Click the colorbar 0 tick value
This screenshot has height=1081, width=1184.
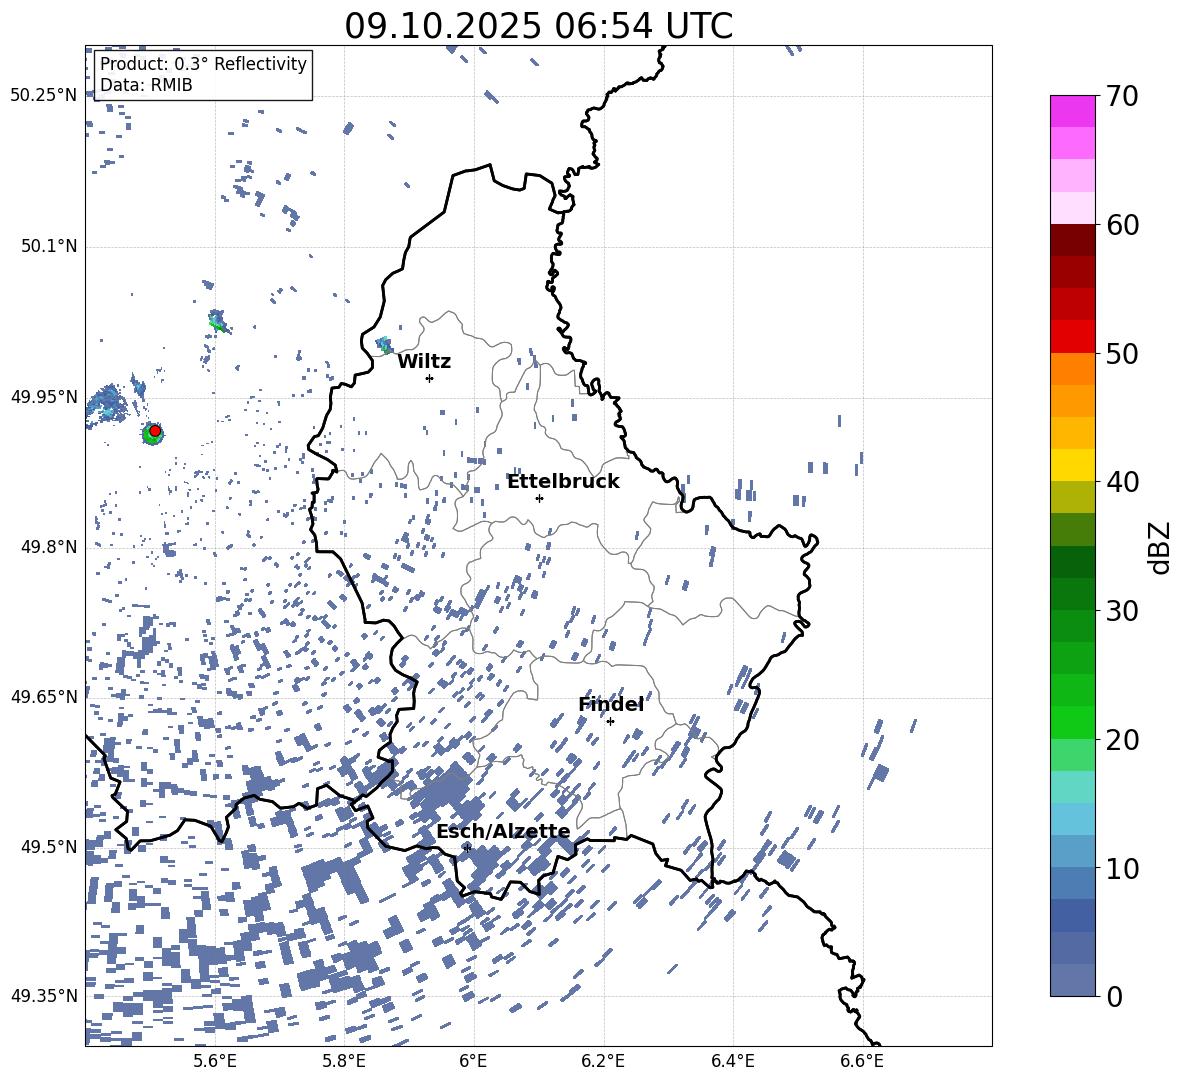tap(1115, 996)
